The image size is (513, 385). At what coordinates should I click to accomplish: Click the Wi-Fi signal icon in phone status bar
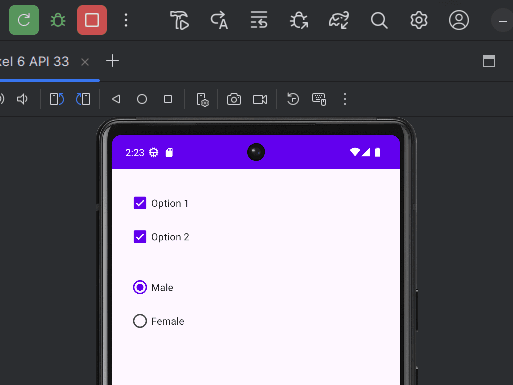pyautogui.click(x=355, y=152)
